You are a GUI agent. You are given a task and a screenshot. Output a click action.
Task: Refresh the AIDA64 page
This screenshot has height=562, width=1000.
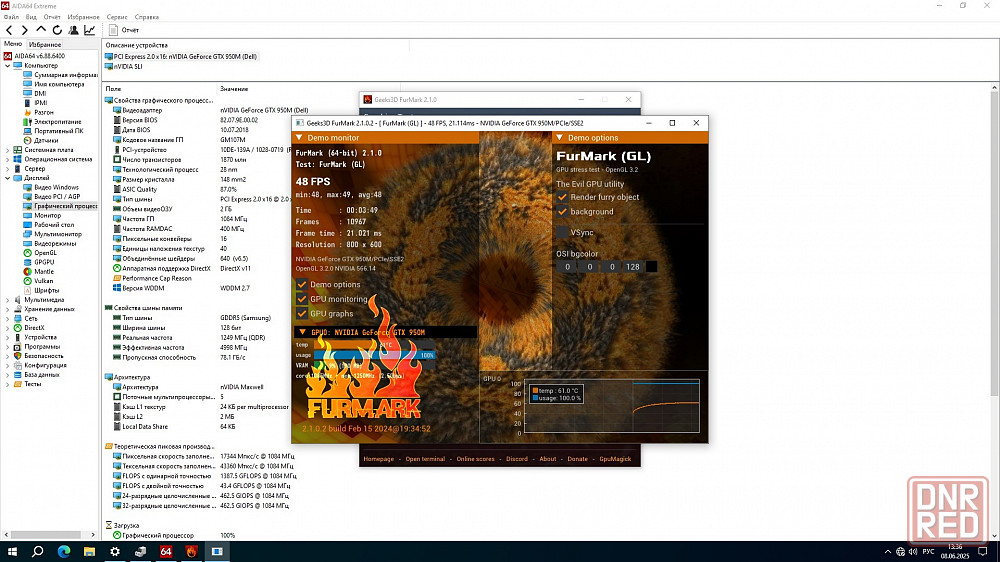57,30
